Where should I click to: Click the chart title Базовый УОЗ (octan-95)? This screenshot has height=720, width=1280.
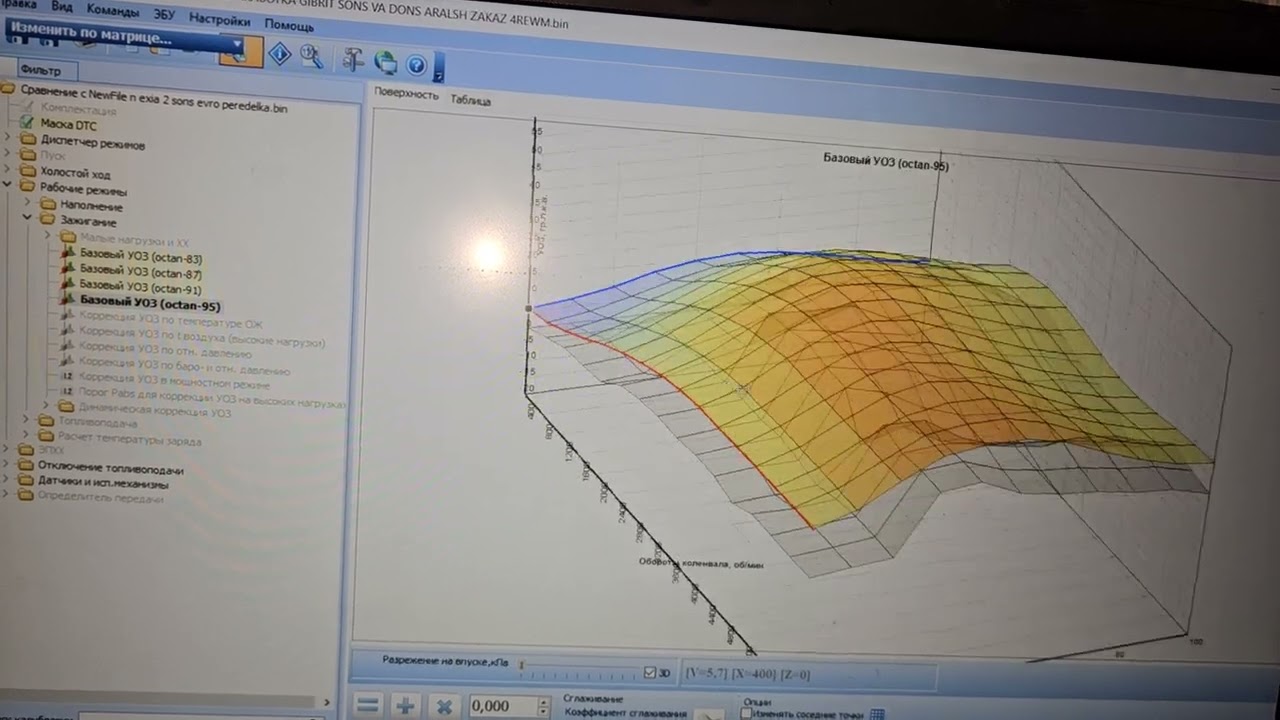(886, 161)
